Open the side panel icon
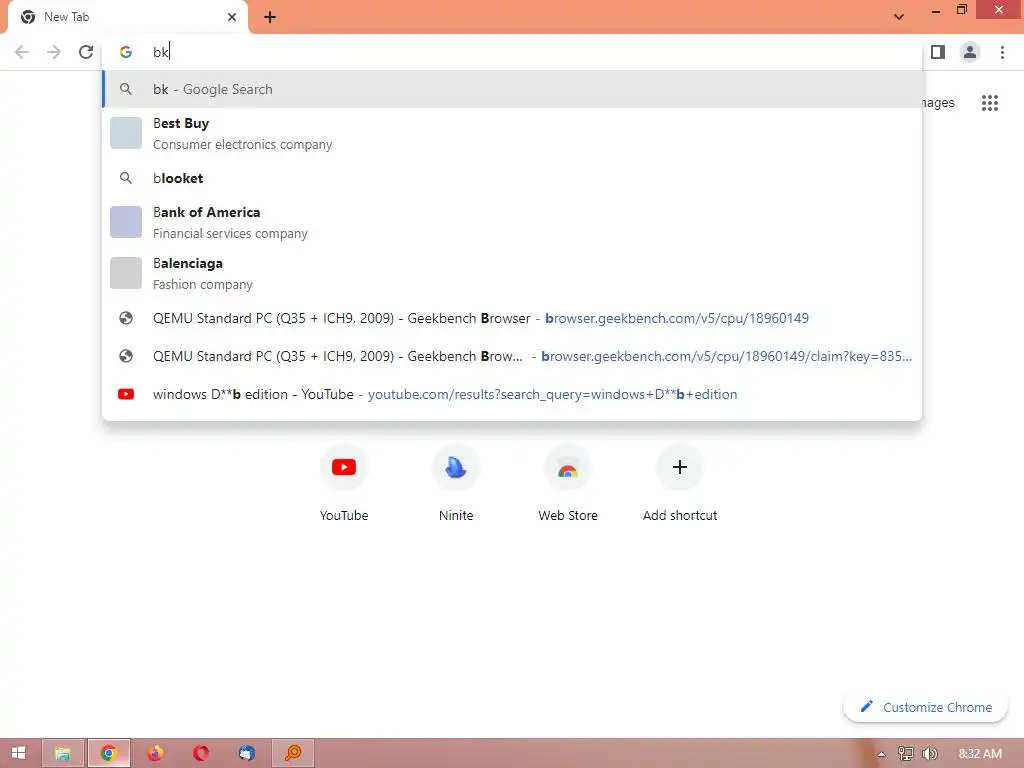This screenshot has height=768, width=1024. point(938,52)
